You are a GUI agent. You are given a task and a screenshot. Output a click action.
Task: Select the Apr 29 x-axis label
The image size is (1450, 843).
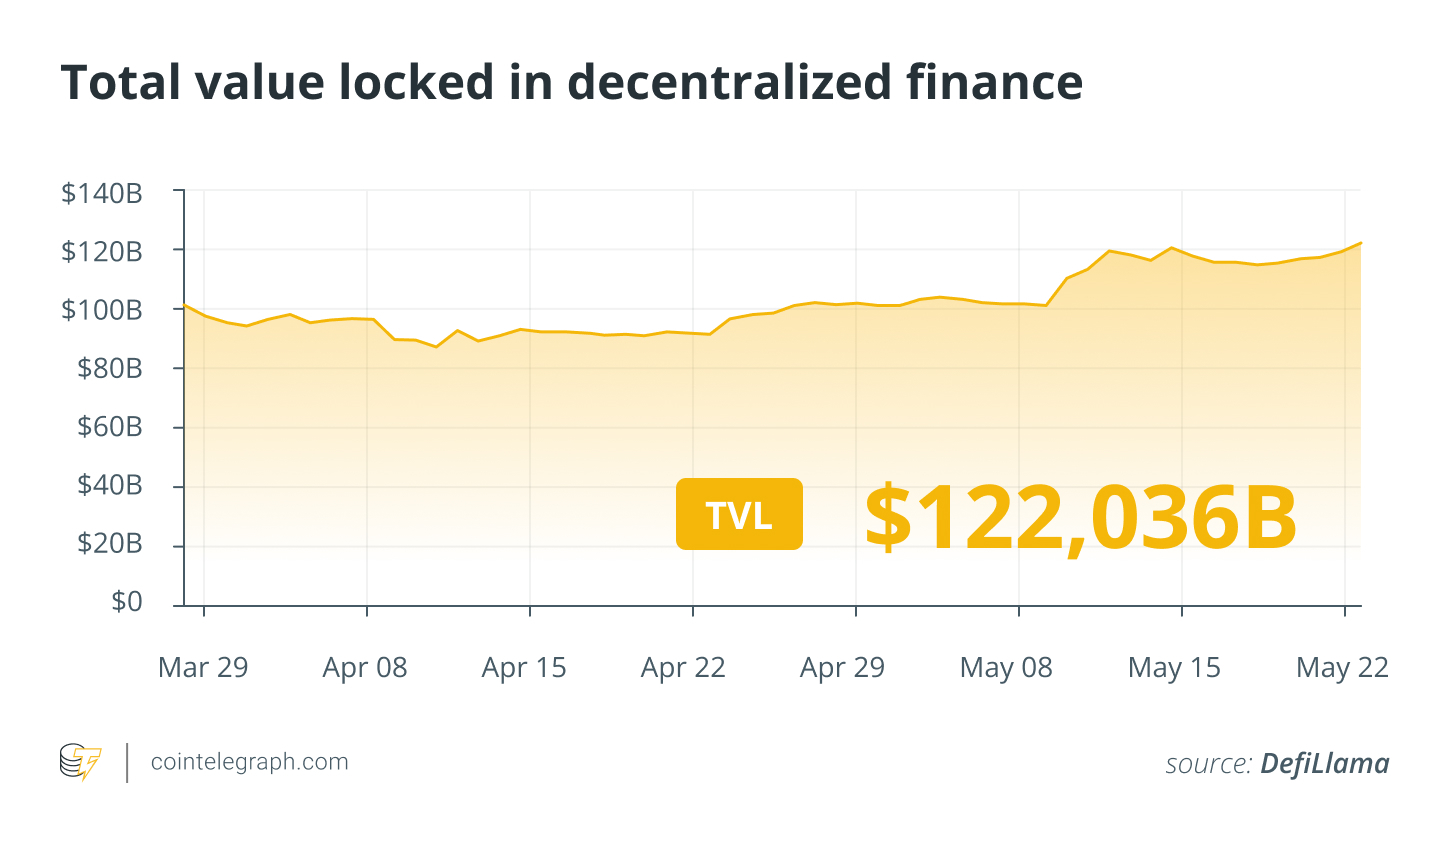[x=842, y=668]
